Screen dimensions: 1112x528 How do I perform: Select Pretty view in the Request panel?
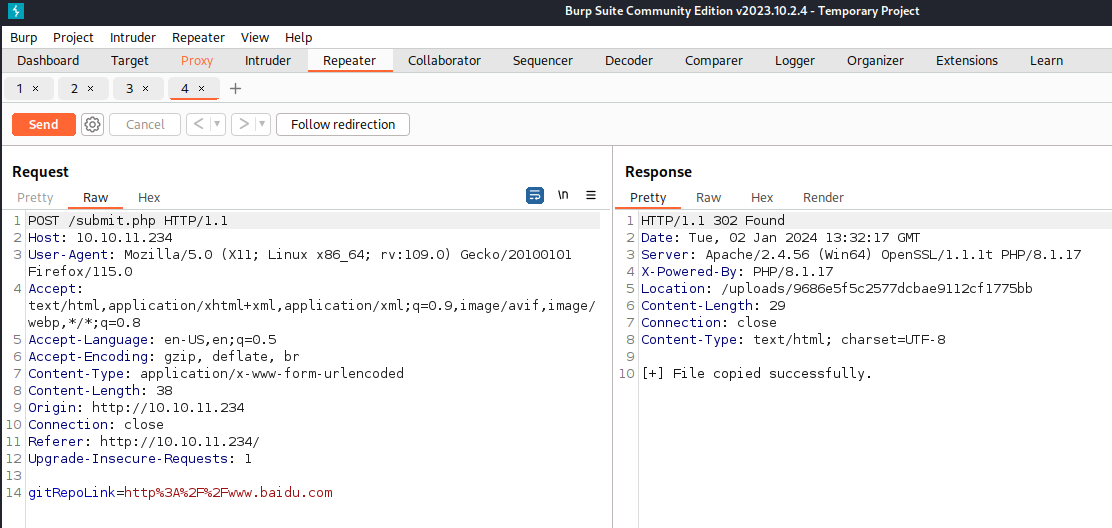35,198
